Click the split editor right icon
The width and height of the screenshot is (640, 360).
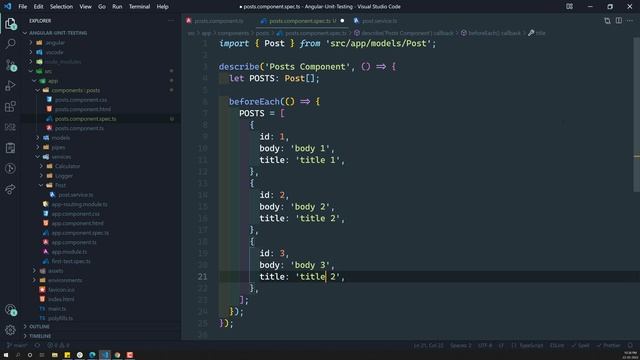(x=619, y=20)
